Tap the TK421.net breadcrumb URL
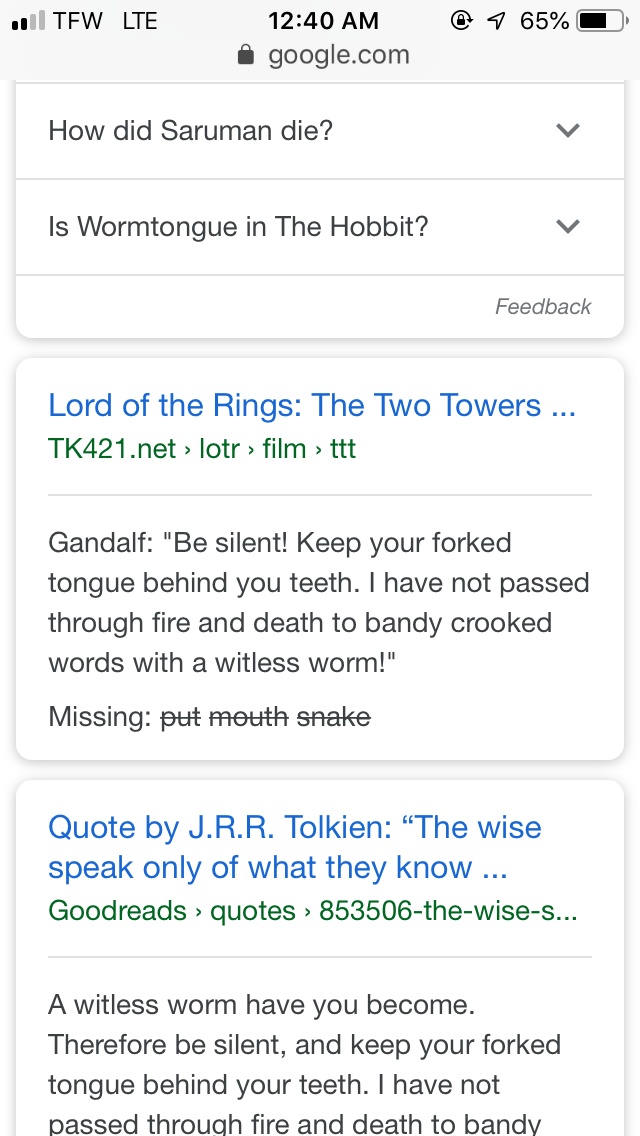Screen dimensions: 640x1136 pos(202,449)
